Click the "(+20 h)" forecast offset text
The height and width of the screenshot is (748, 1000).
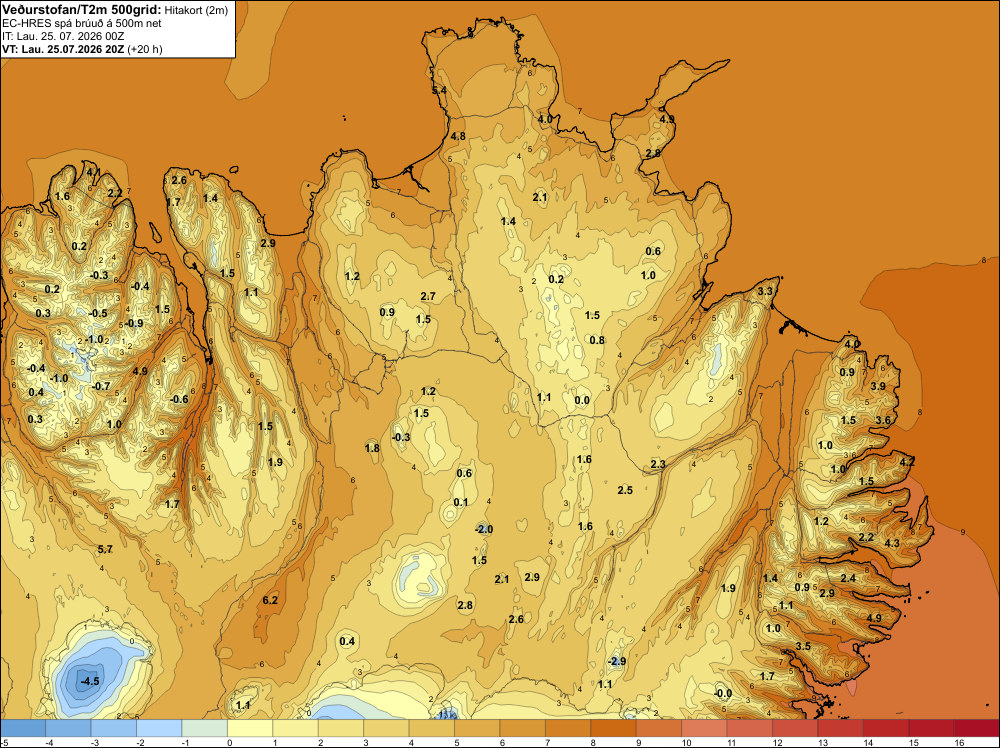(145, 49)
